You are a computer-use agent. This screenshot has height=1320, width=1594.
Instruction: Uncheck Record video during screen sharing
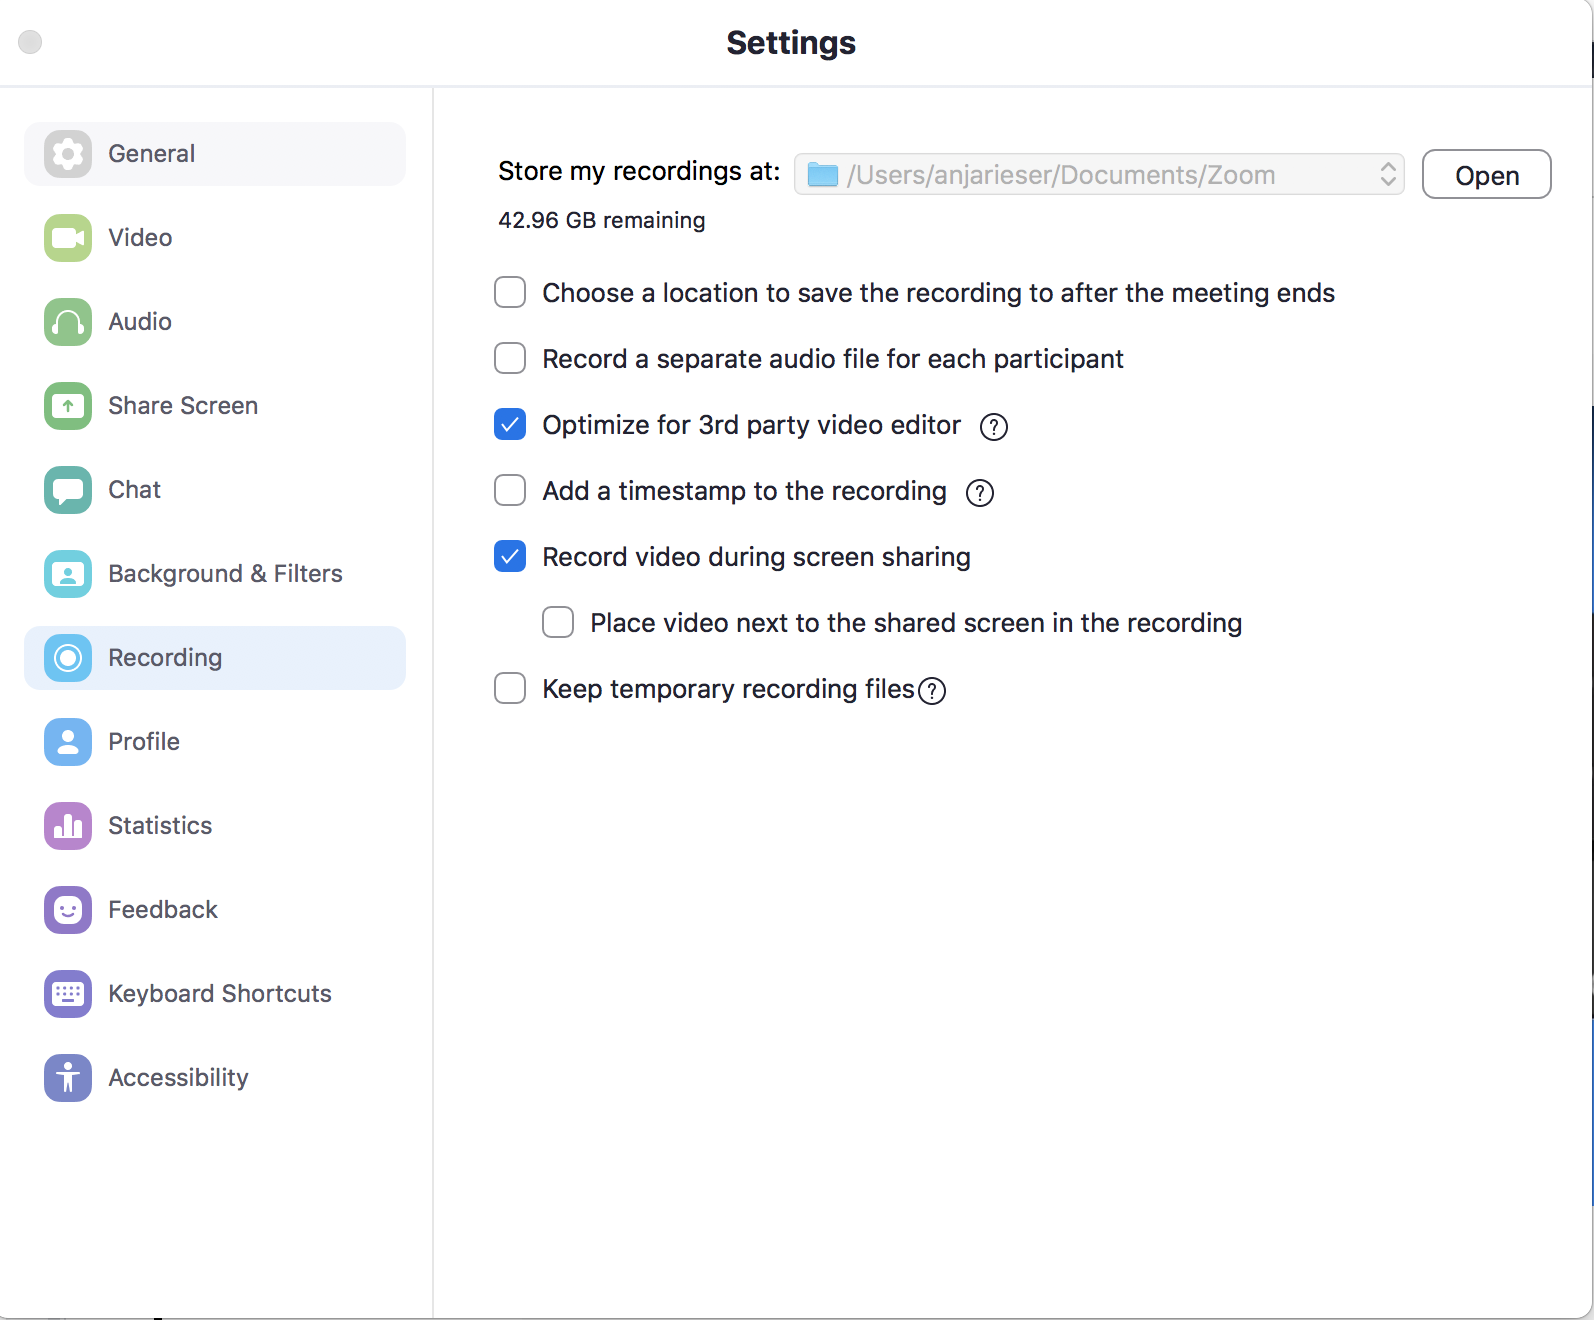pyautogui.click(x=510, y=556)
